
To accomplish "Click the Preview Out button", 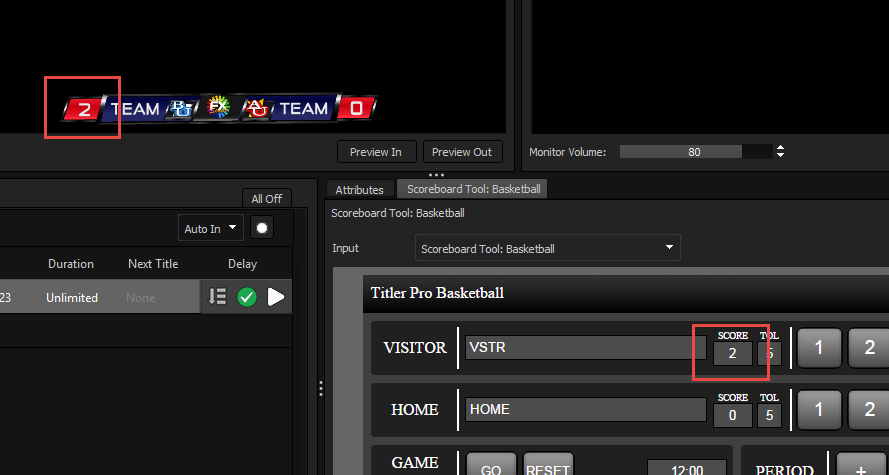I will click(x=462, y=152).
